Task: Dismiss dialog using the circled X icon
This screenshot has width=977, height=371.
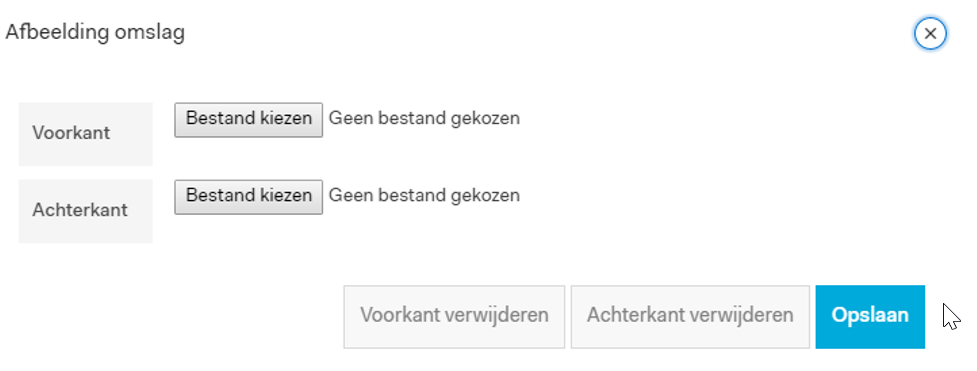Action: (x=930, y=34)
